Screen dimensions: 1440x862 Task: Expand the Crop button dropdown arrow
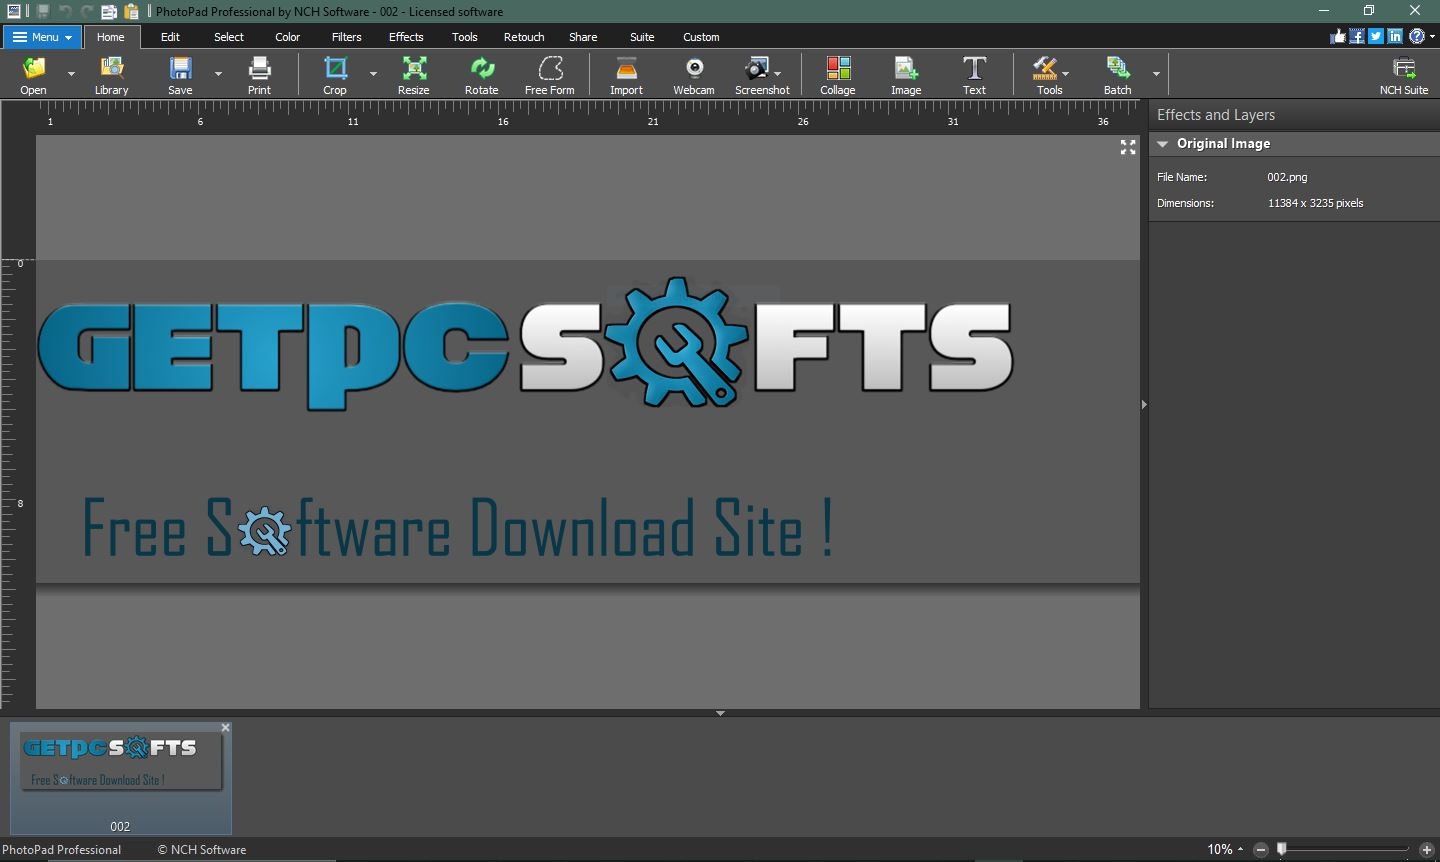373,74
